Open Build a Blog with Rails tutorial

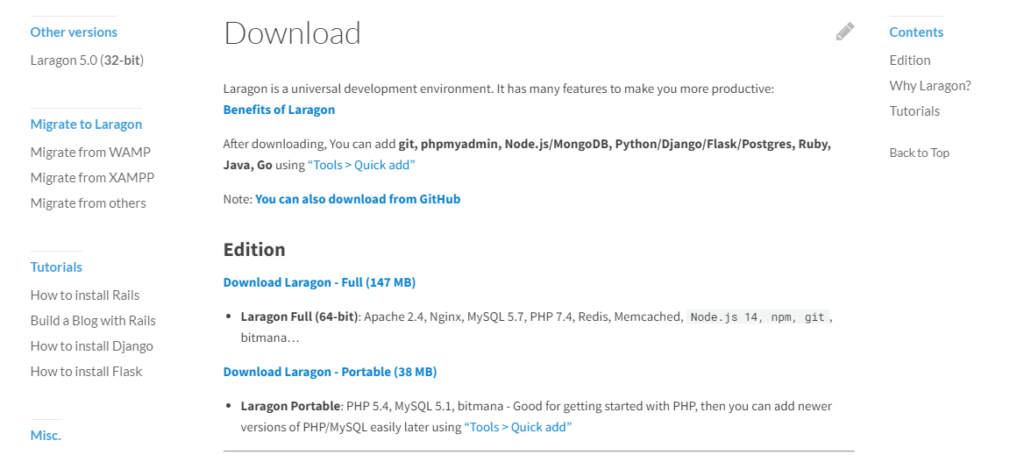point(93,321)
